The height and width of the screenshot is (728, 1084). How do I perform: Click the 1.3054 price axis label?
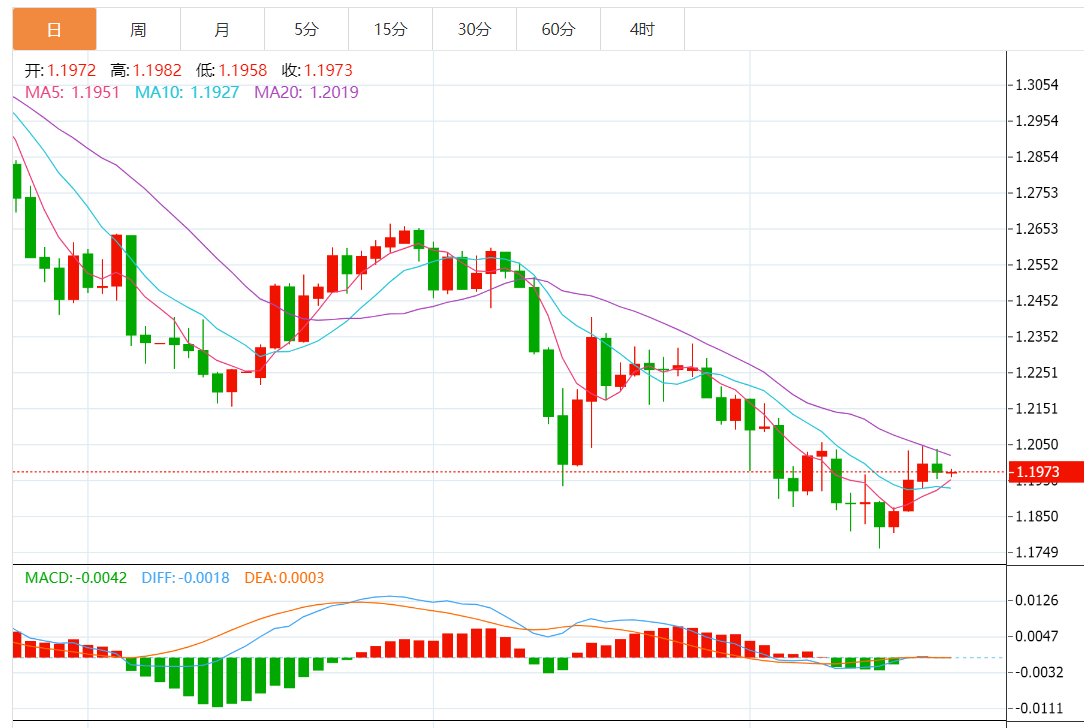point(1036,85)
